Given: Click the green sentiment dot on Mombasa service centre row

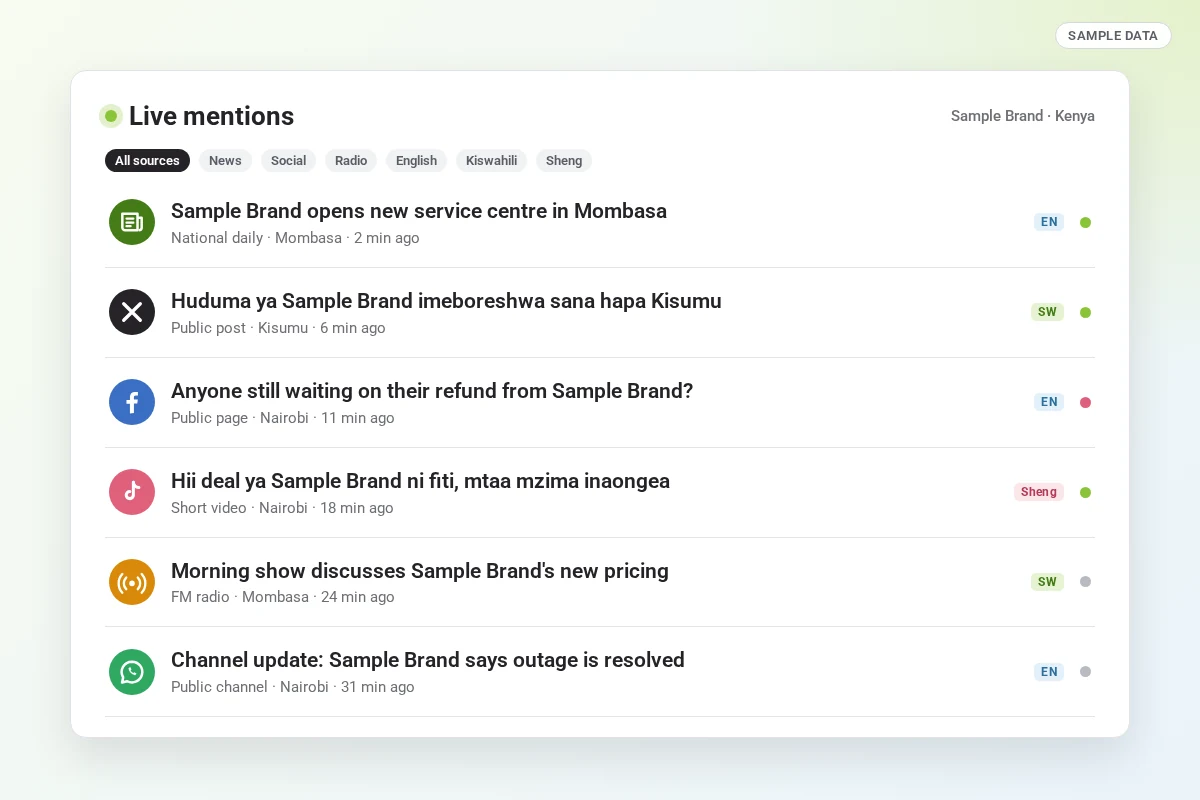Looking at the screenshot, I should pos(1085,222).
